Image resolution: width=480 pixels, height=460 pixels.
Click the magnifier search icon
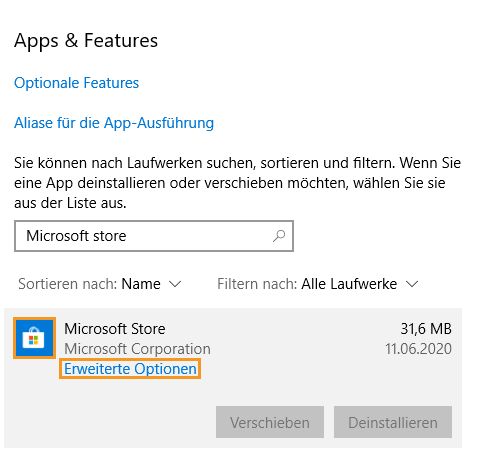click(279, 236)
